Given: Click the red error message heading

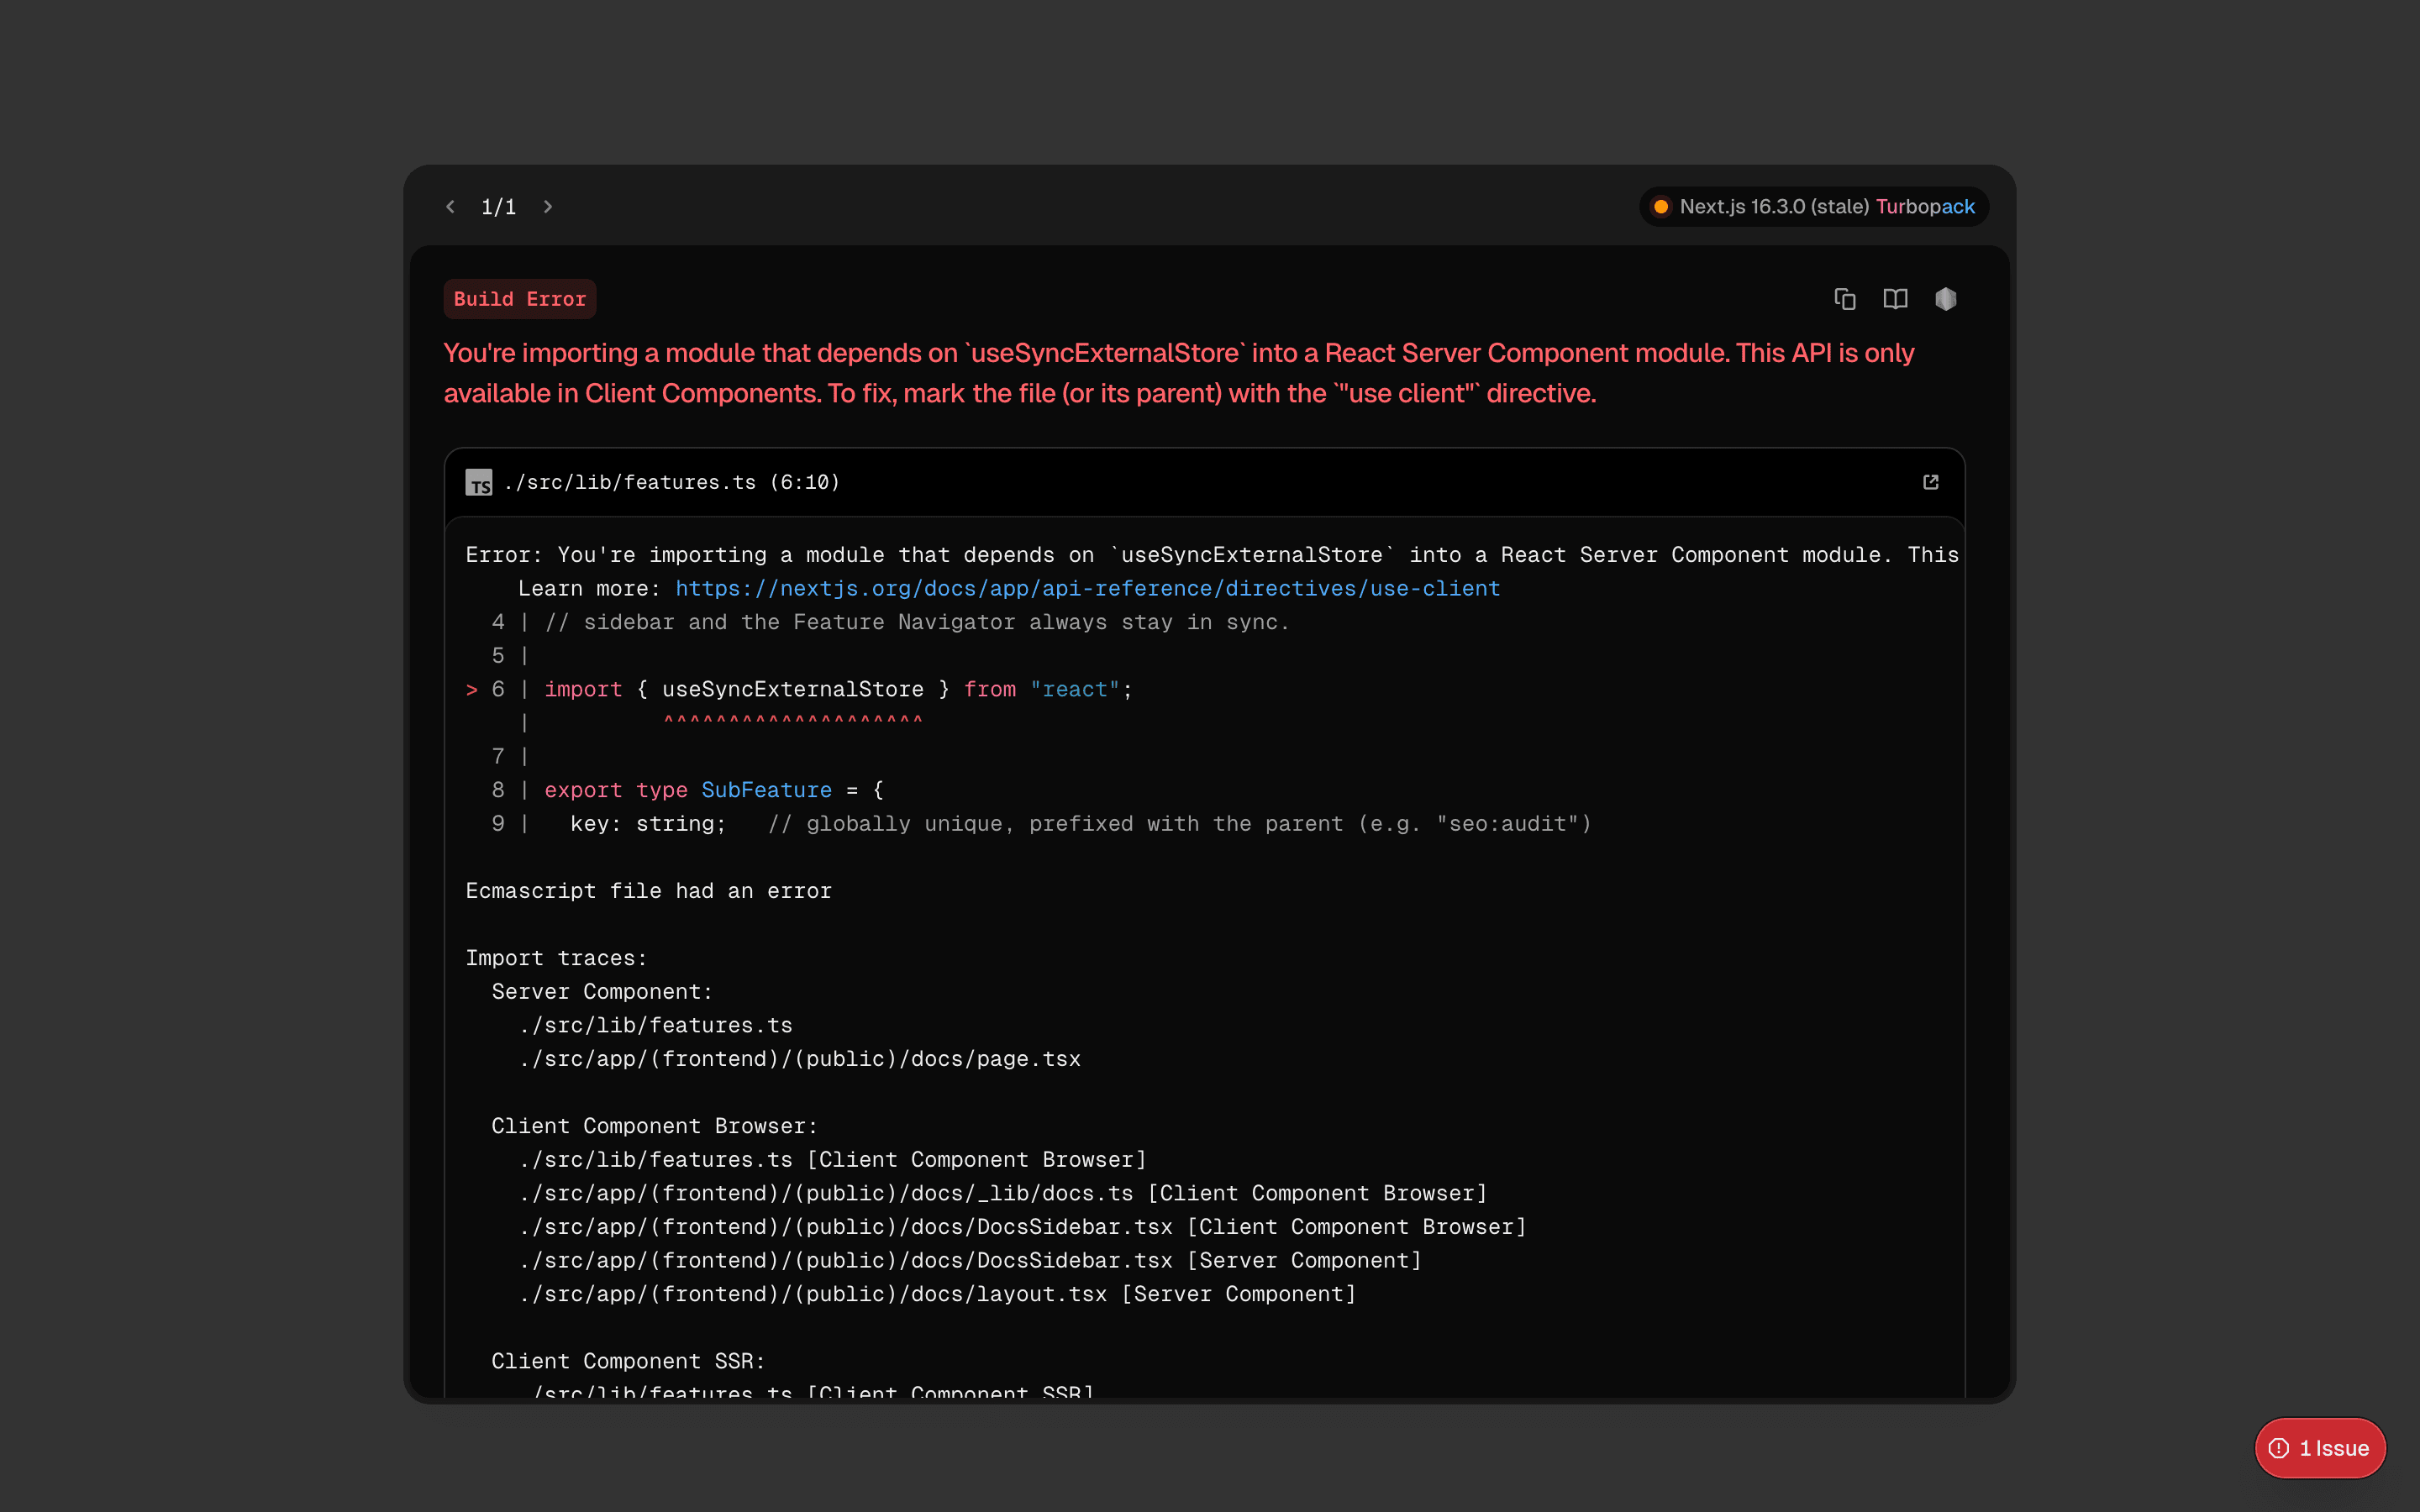Looking at the screenshot, I should click(x=1179, y=373).
